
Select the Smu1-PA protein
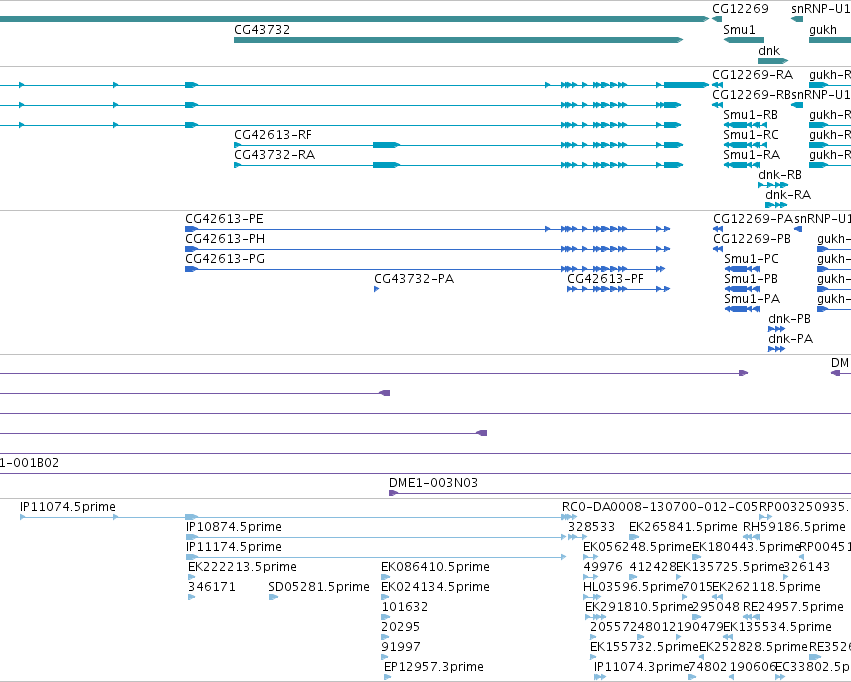tap(742, 309)
